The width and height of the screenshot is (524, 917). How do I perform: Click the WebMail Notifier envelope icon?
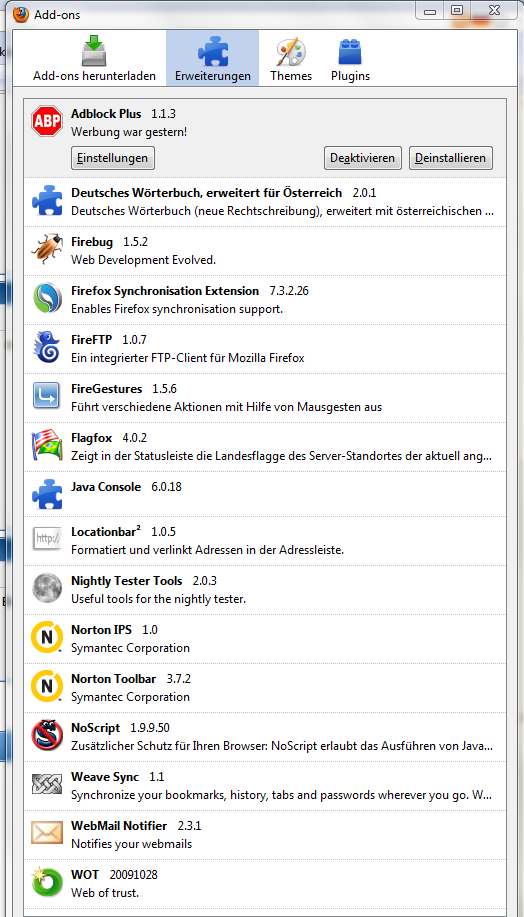coord(47,833)
